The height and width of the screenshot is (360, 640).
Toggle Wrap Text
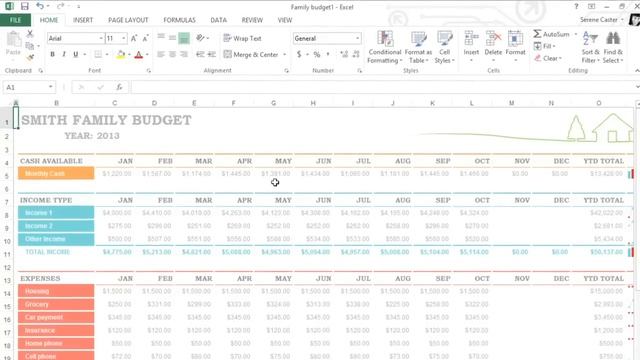pyautogui.click(x=242, y=38)
